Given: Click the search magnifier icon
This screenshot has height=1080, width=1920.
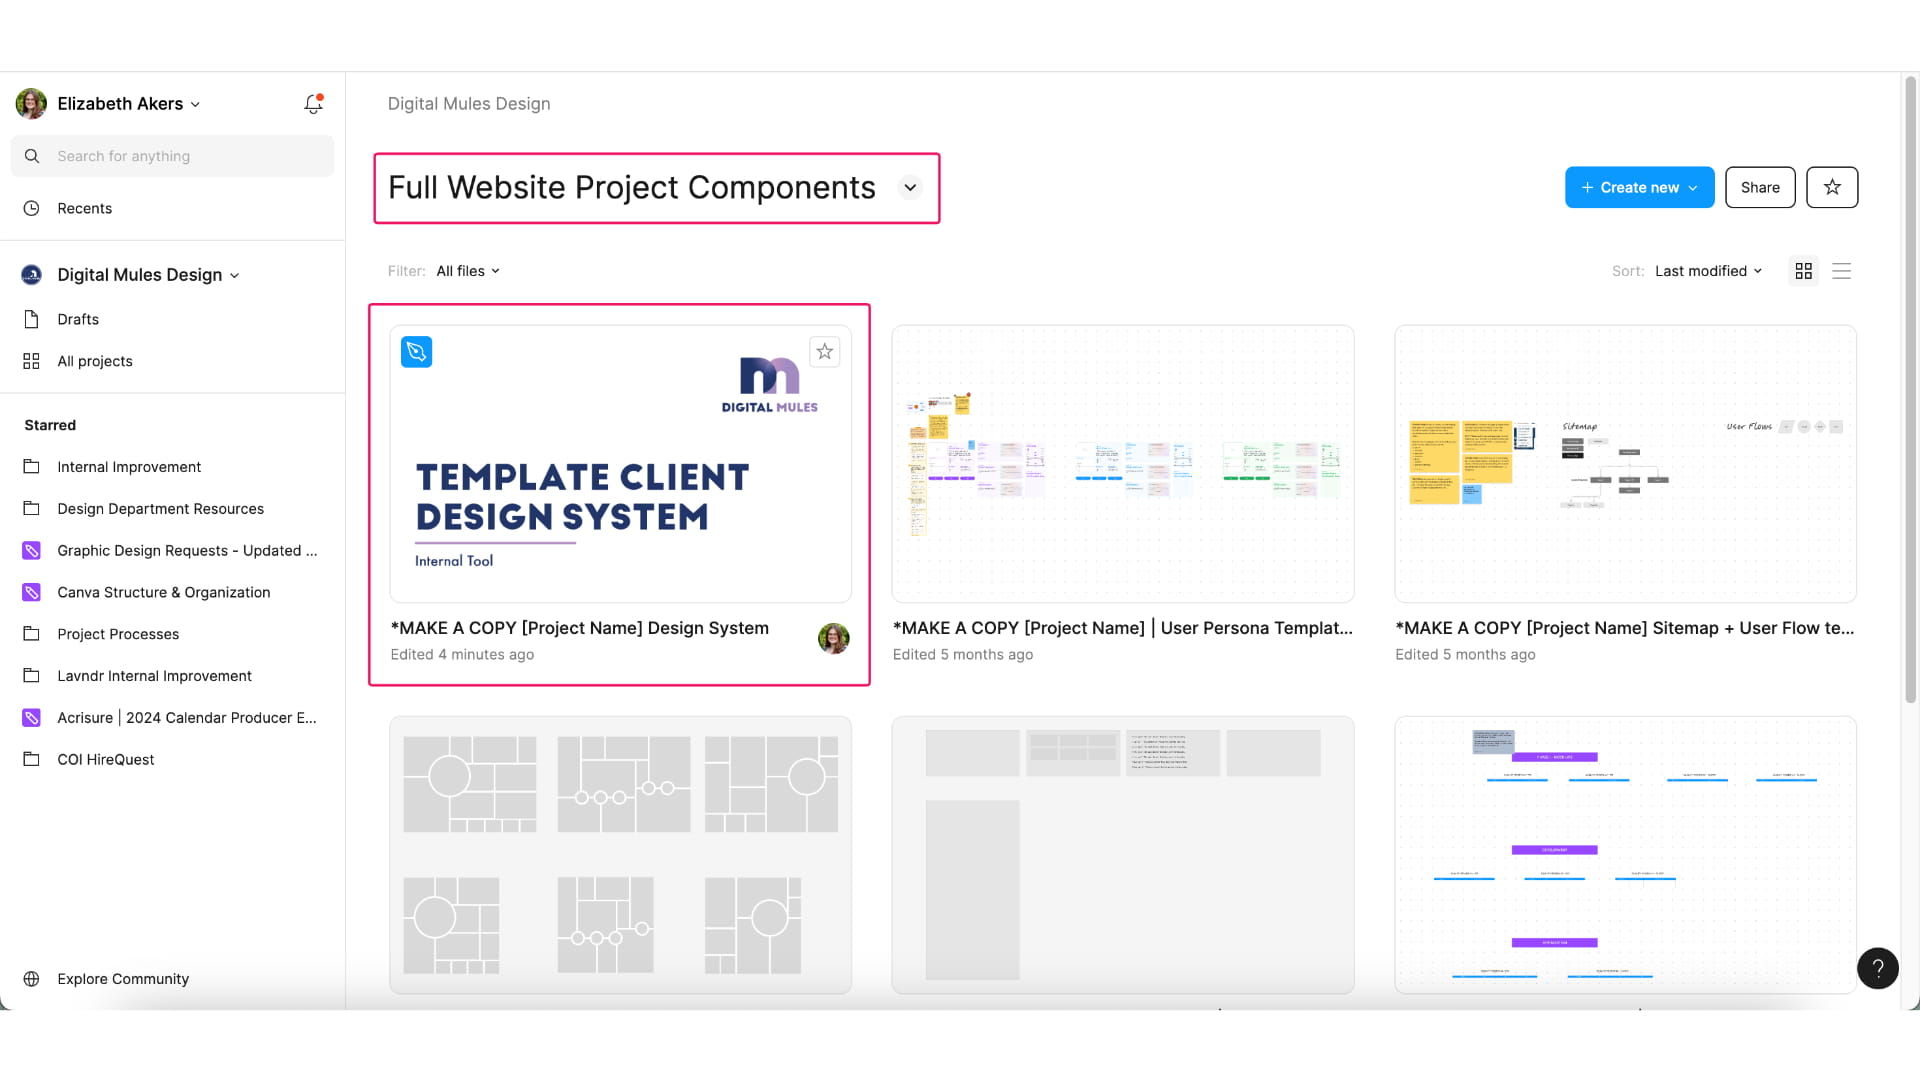Looking at the screenshot, I should tap(31, 156).
